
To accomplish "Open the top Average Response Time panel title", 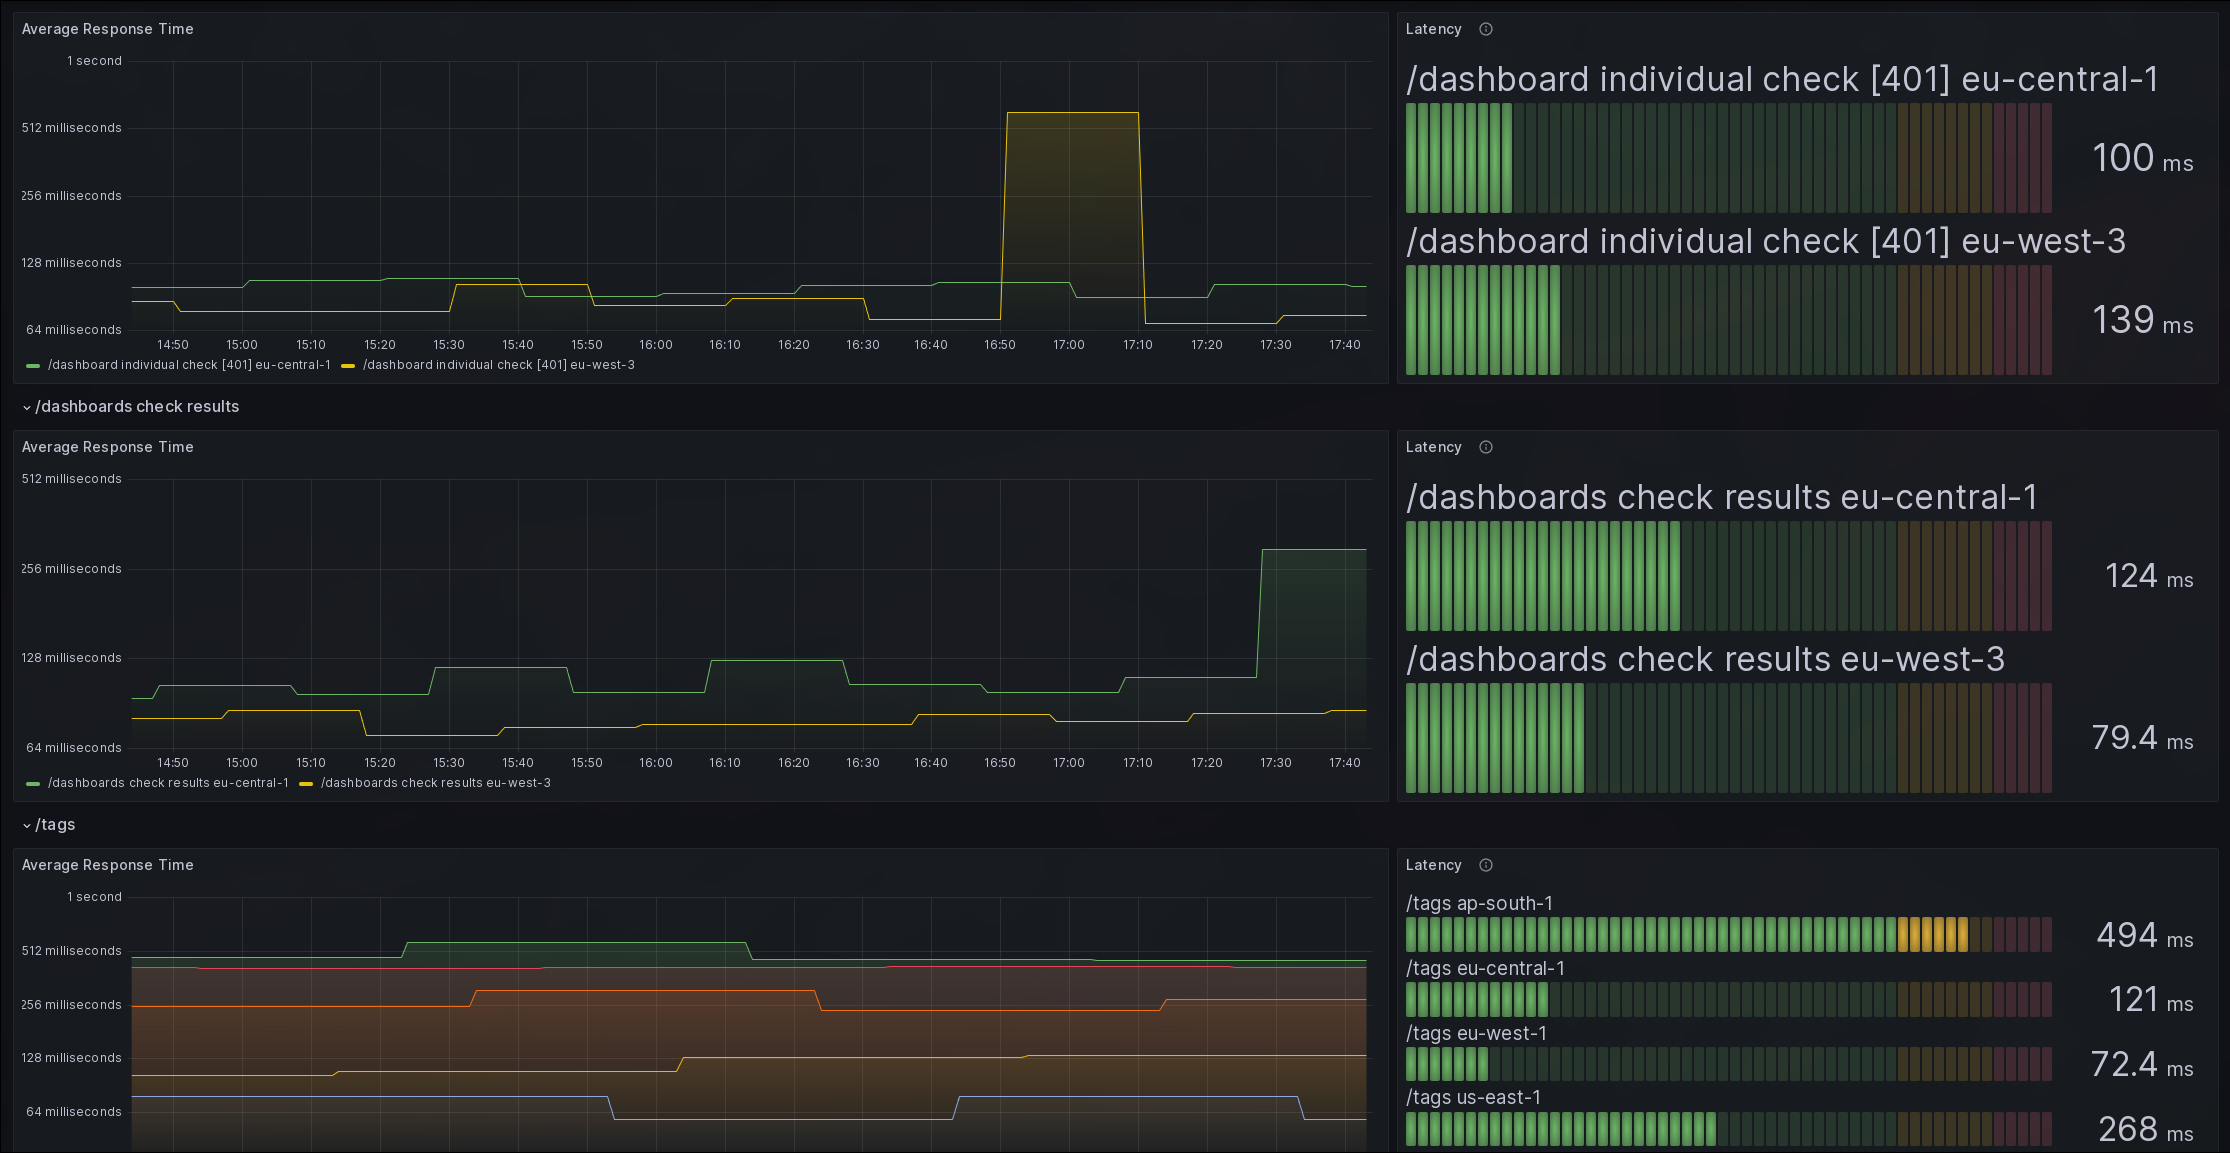I will (108, 29).
